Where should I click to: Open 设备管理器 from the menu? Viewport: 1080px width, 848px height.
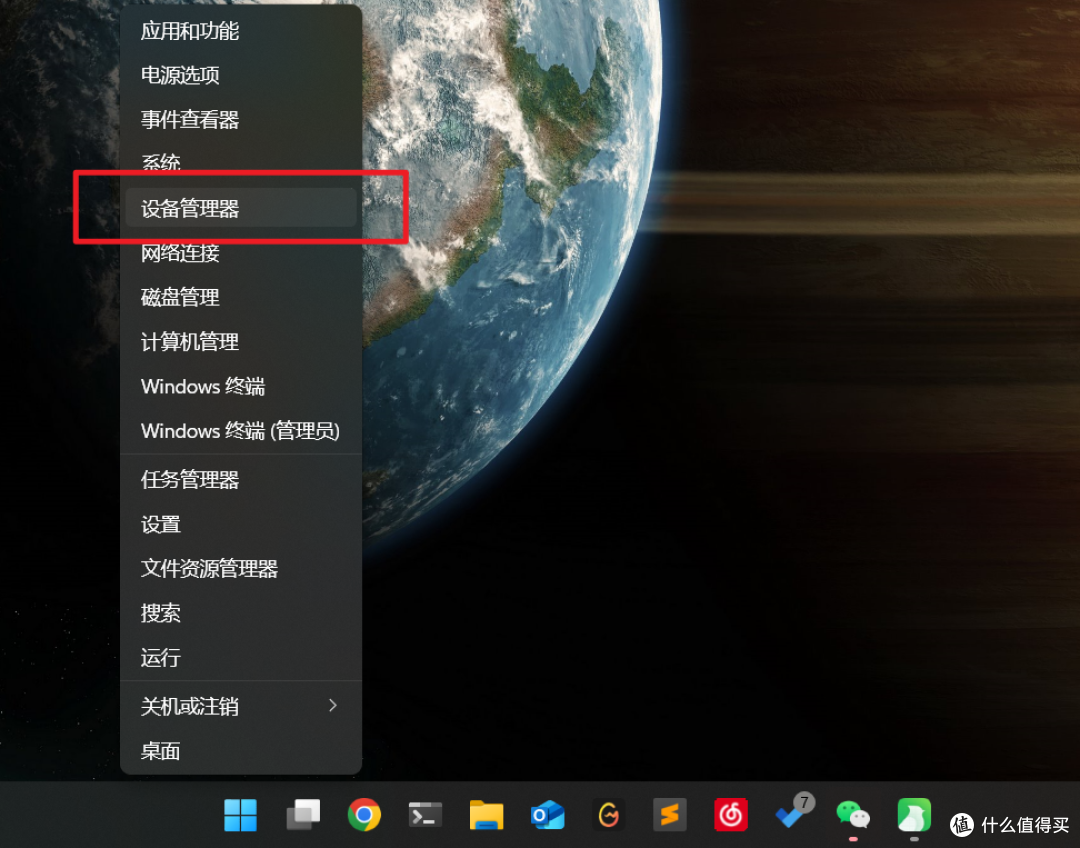click(x=241, y=208)
